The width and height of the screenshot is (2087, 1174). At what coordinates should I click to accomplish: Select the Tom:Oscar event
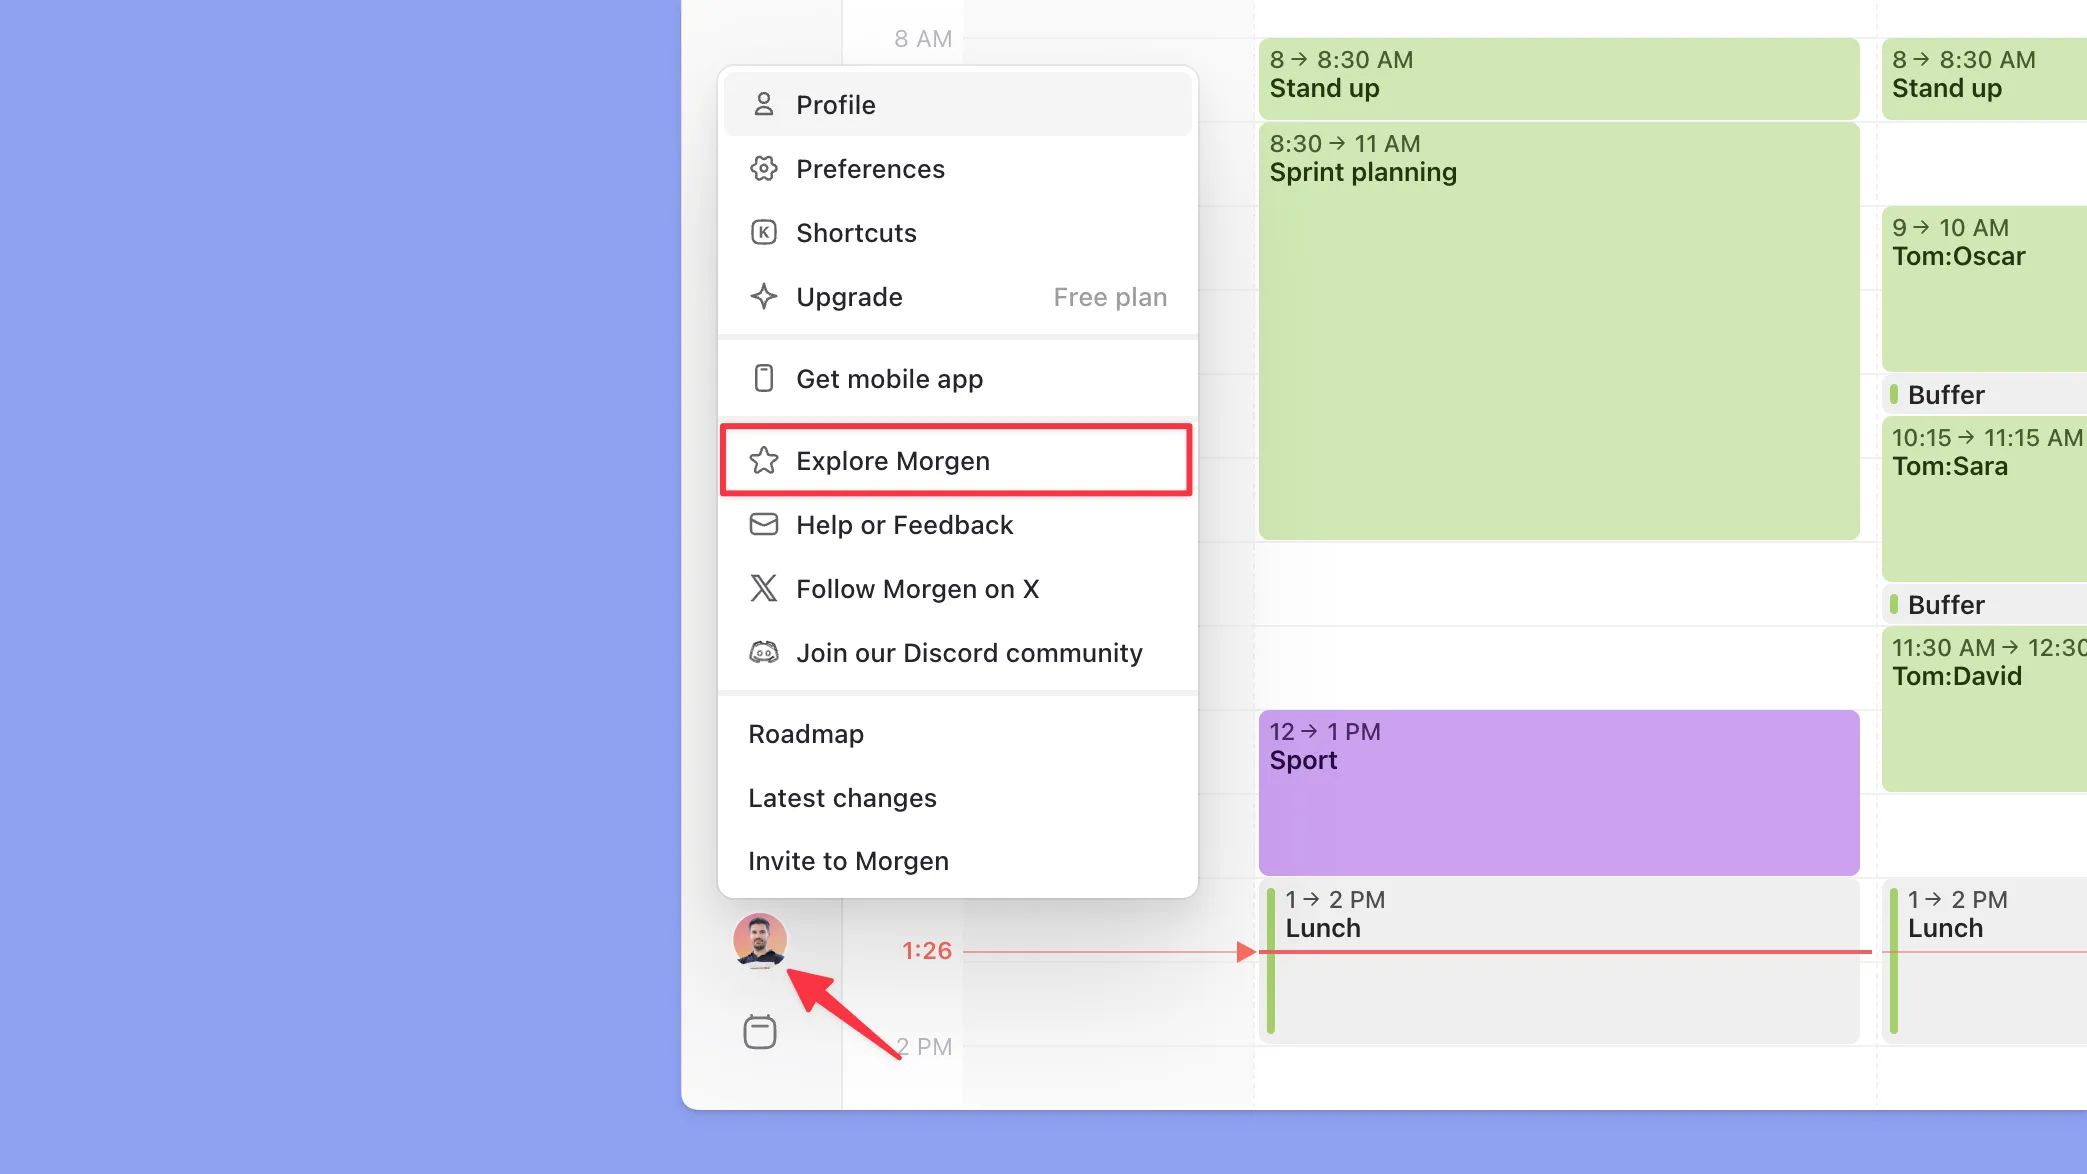(1984, 289)
